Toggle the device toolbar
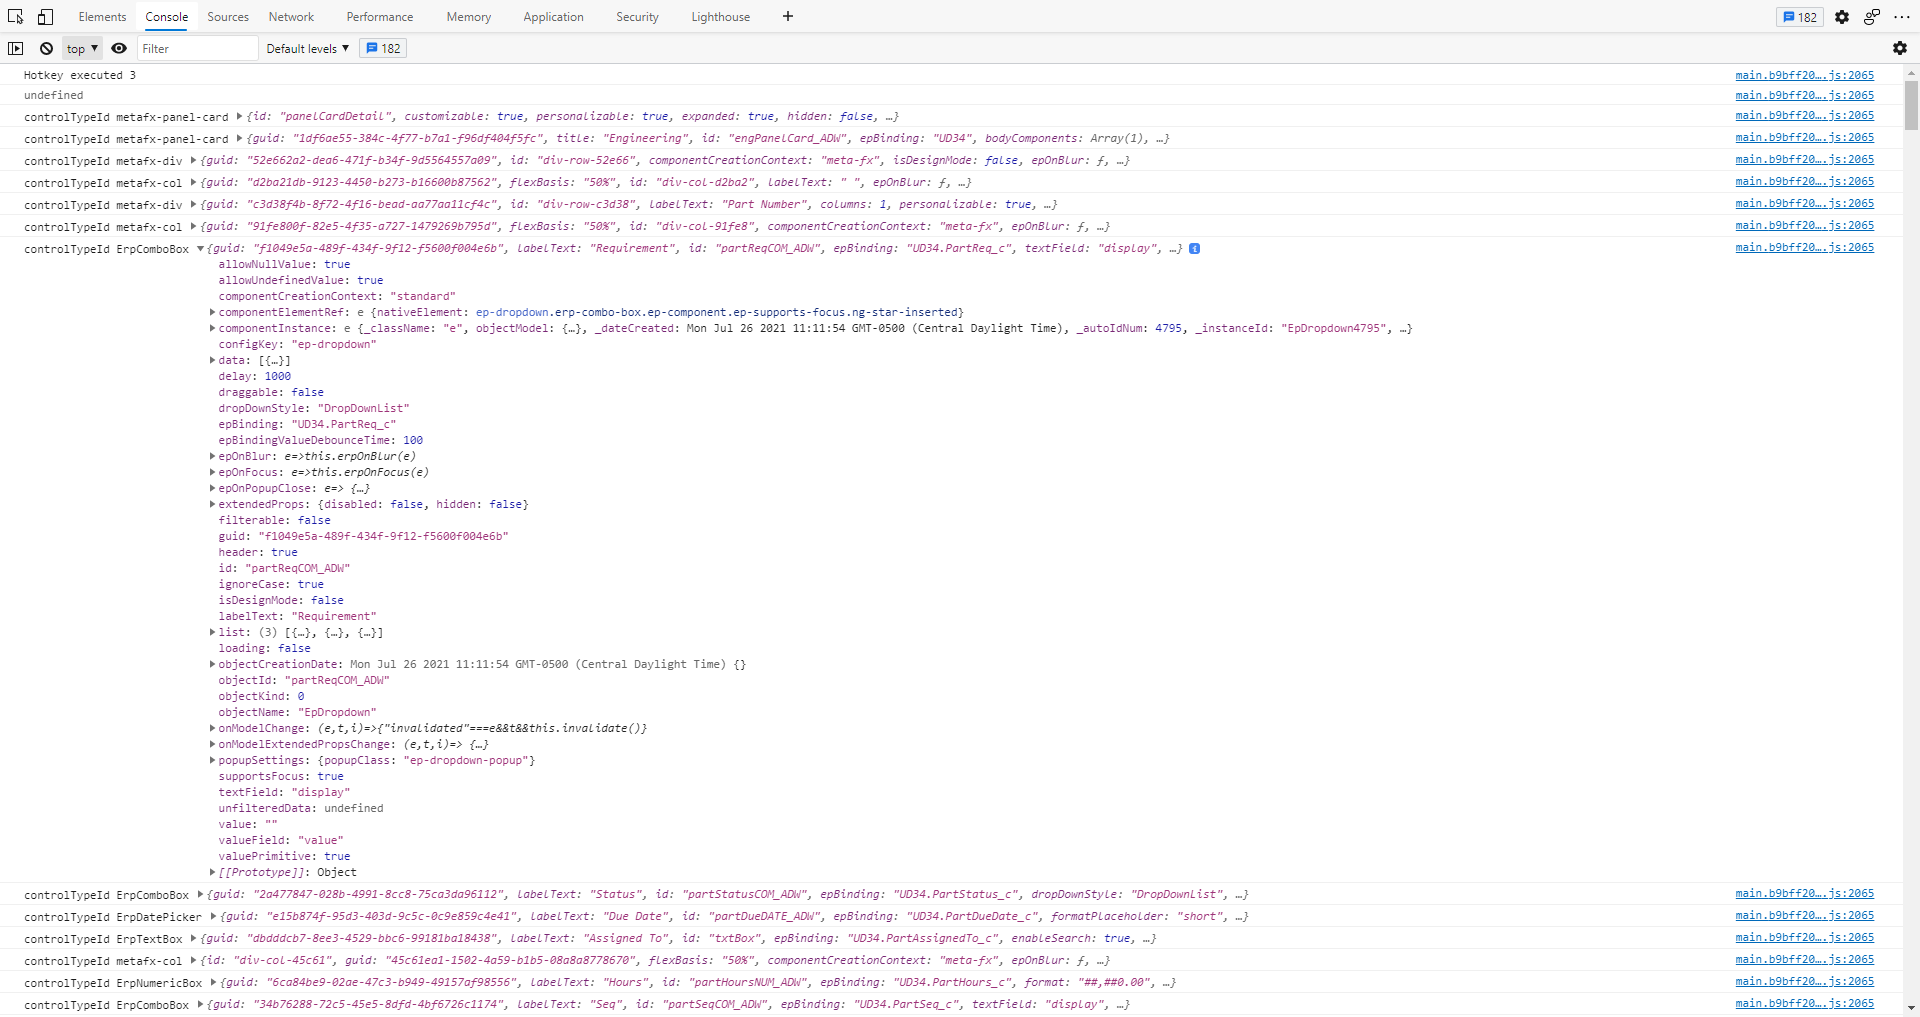The width and height of the screenshot is (1920, 1017). click(46, 17)
